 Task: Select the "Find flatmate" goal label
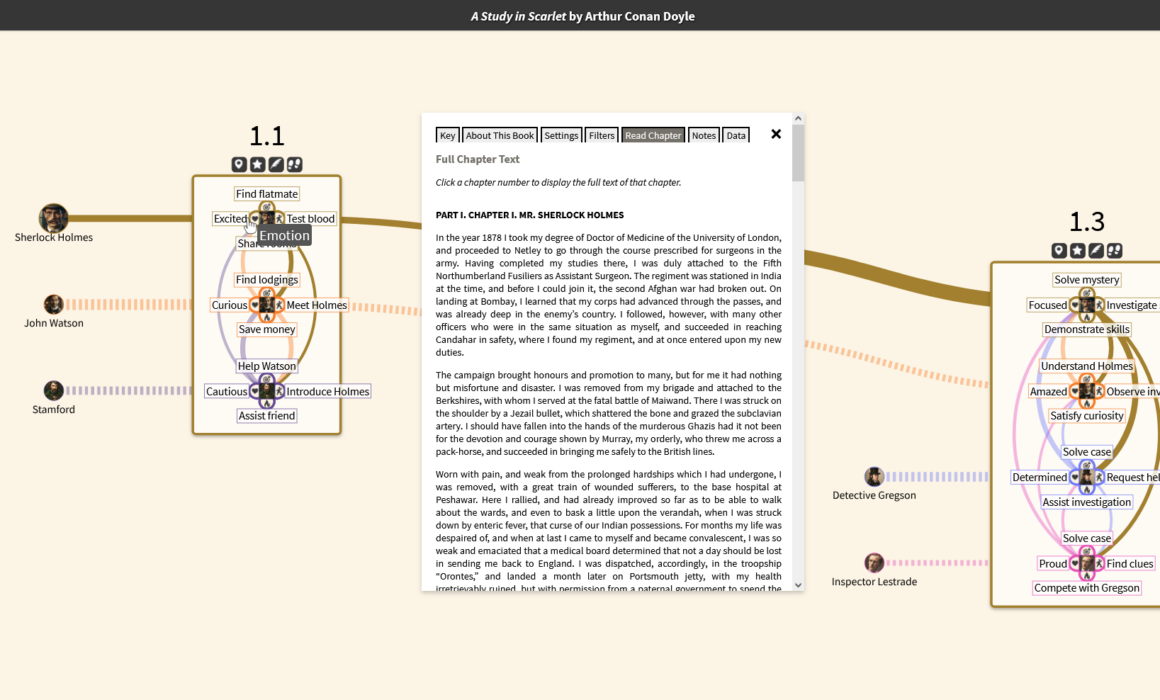267,194
